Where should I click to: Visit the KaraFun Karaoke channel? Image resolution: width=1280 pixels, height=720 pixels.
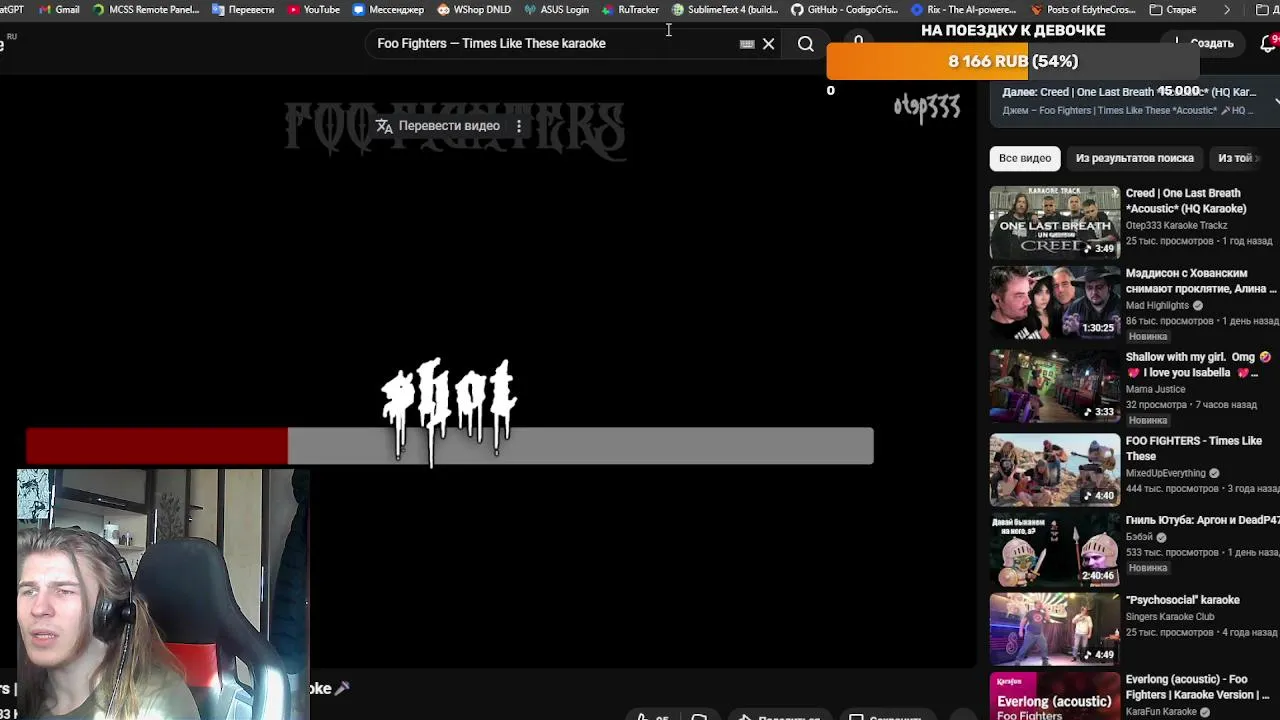(1161, 712)
